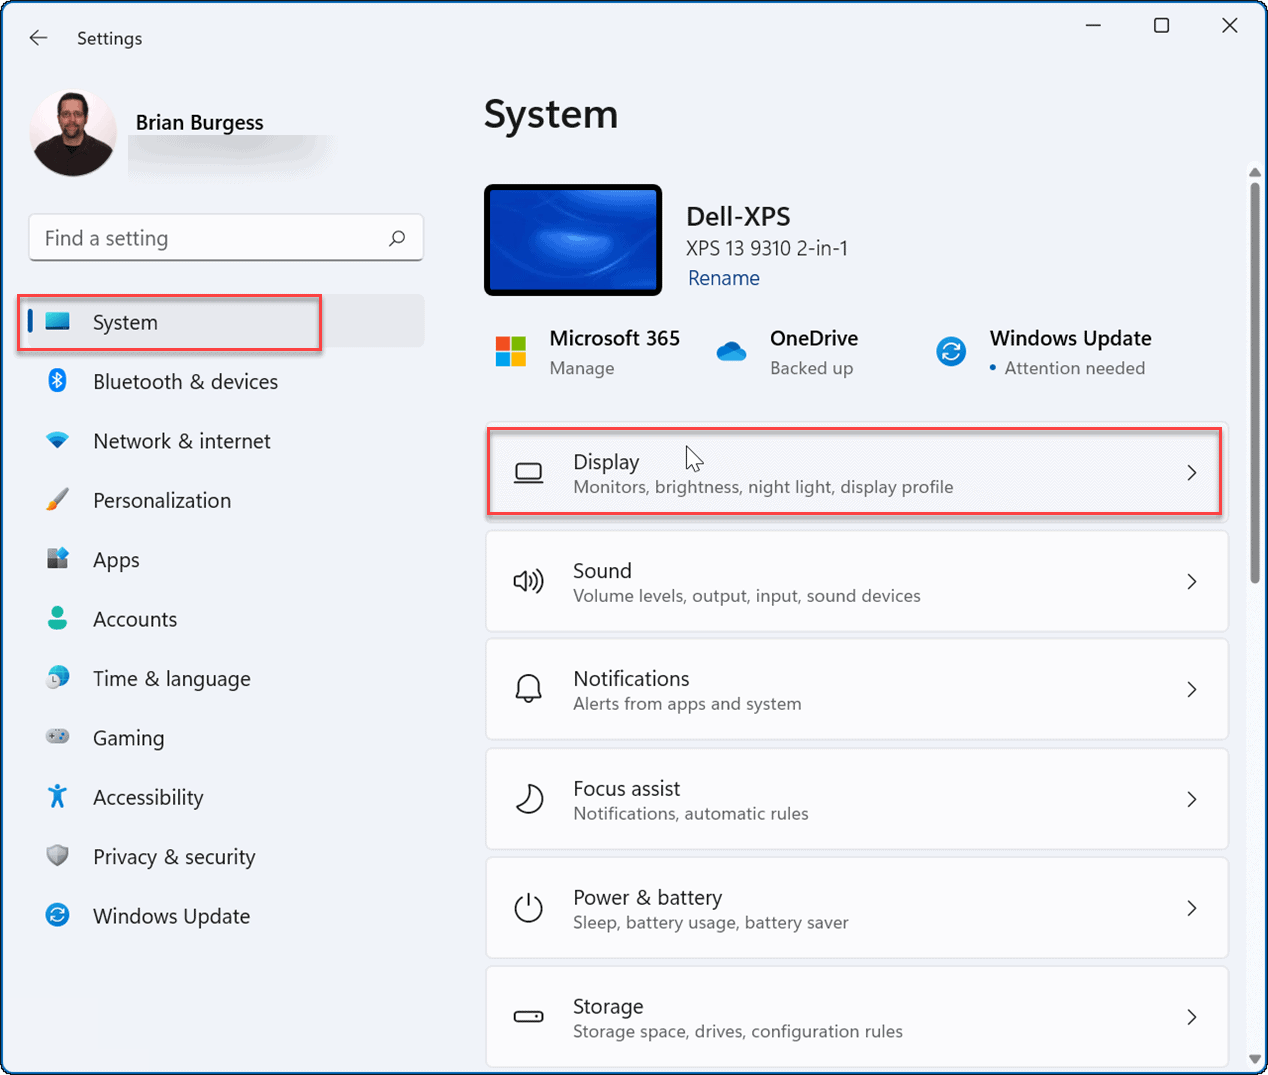
Task: Click the Windows Update label in sidebar
Action: pos(172,916)
